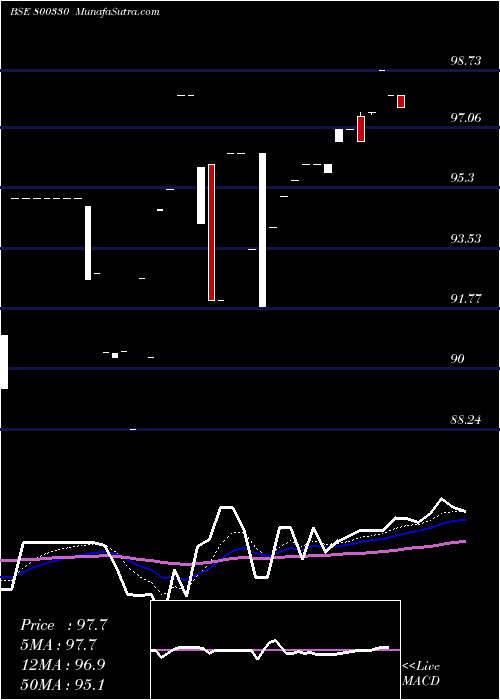500x700 pixels.
Task: Click the 93.53 price level label
Action: tap(466, 239)
